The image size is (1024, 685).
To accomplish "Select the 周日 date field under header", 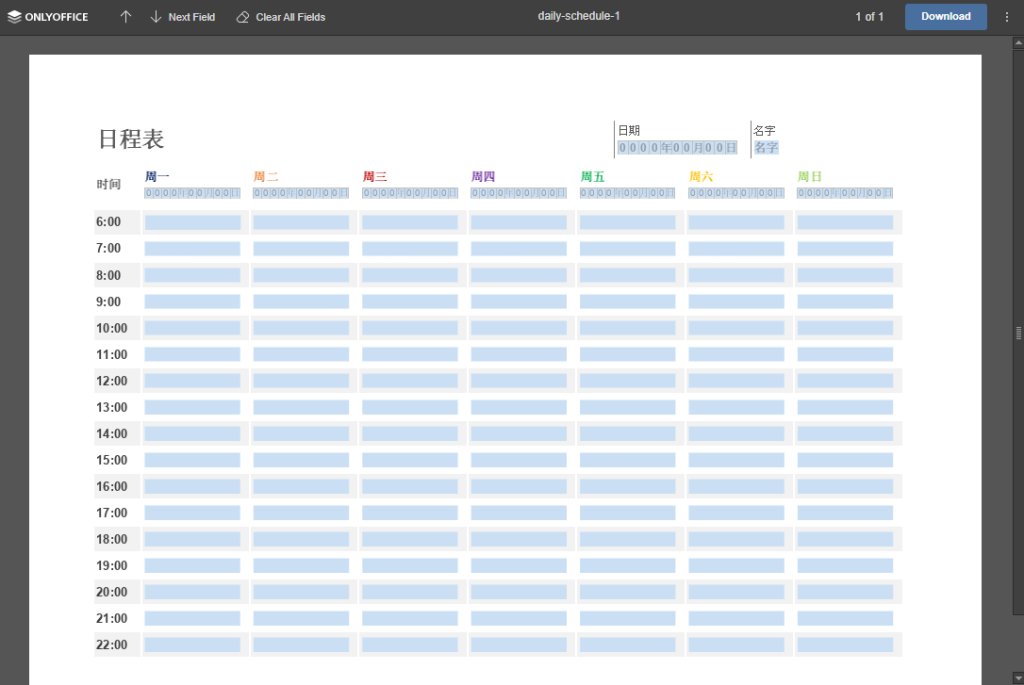I will coord(844,193).
